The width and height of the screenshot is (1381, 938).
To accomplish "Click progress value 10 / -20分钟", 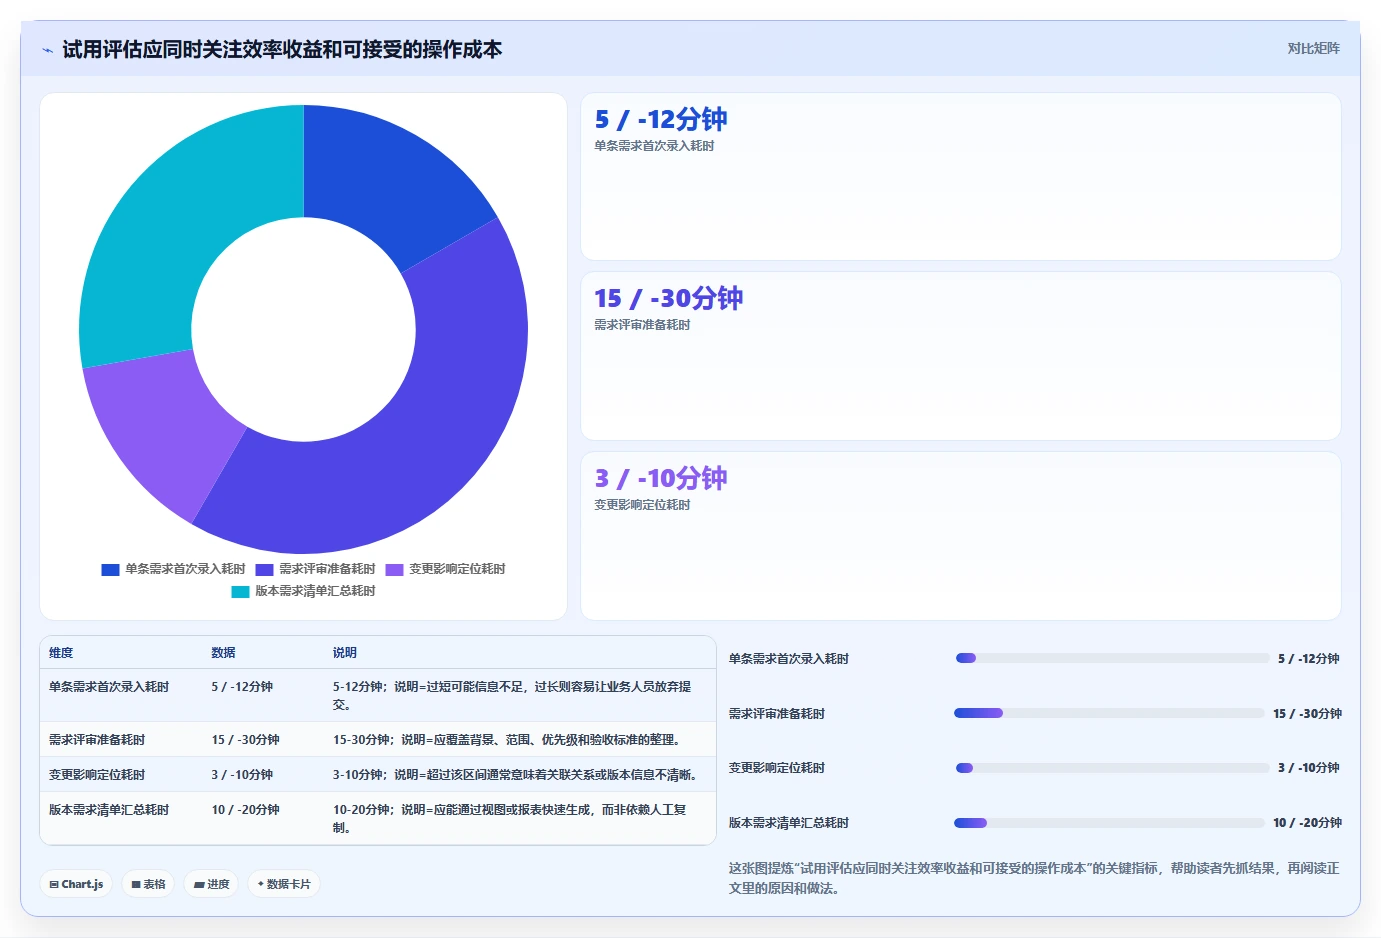I will 1307,823.
